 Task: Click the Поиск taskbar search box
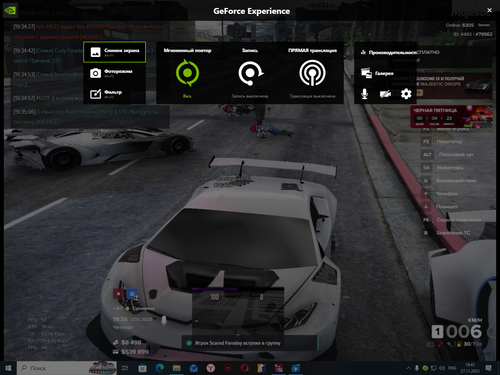(67, 368)
